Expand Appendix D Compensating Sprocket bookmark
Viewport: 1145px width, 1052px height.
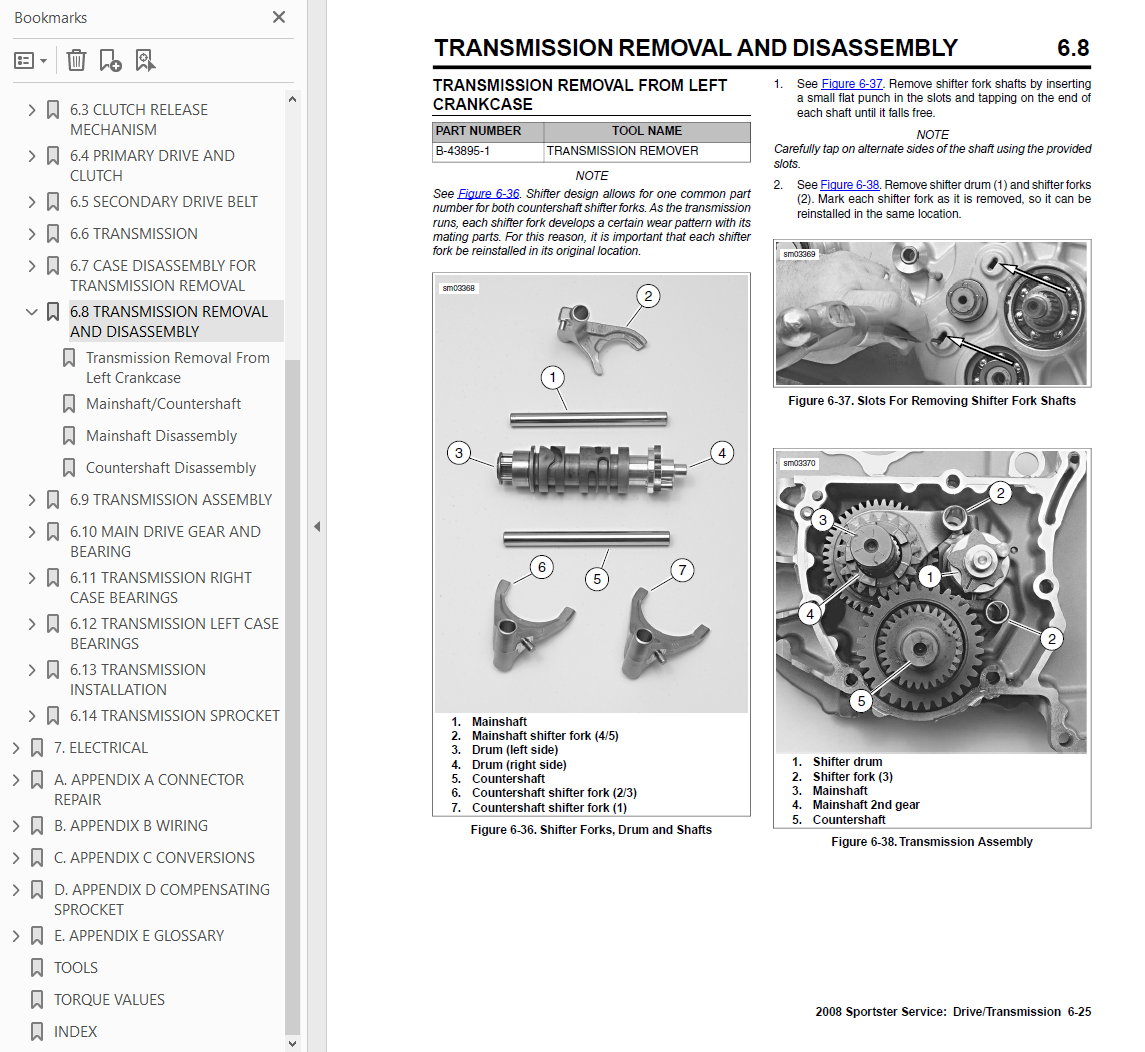[x=16, y=891]
